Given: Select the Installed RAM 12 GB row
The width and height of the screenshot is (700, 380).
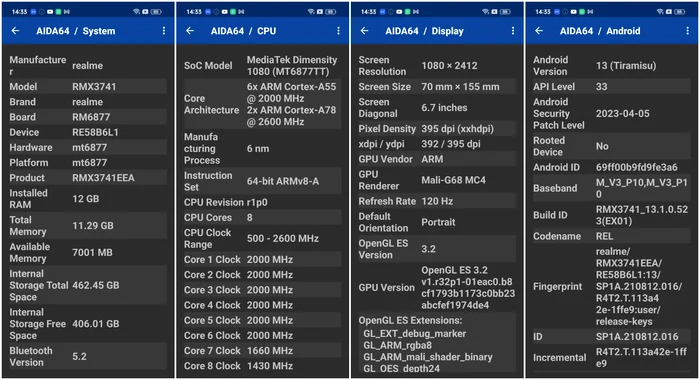Looking at the screenshot, I should coord(88,199).
